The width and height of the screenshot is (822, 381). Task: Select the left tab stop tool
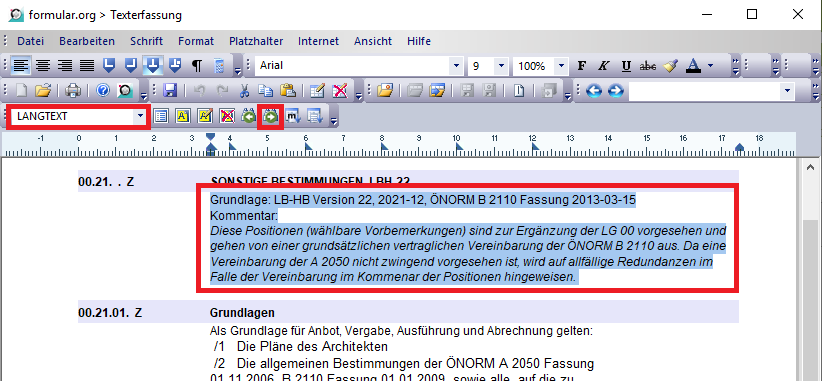tap(109, 66)
